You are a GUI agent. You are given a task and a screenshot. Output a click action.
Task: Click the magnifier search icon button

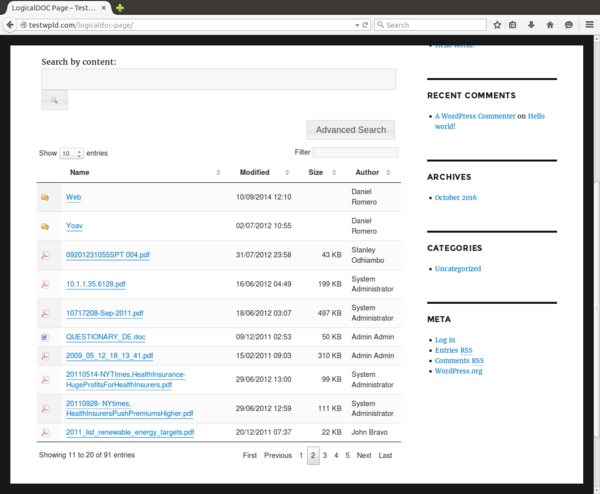tap(54, 100)
